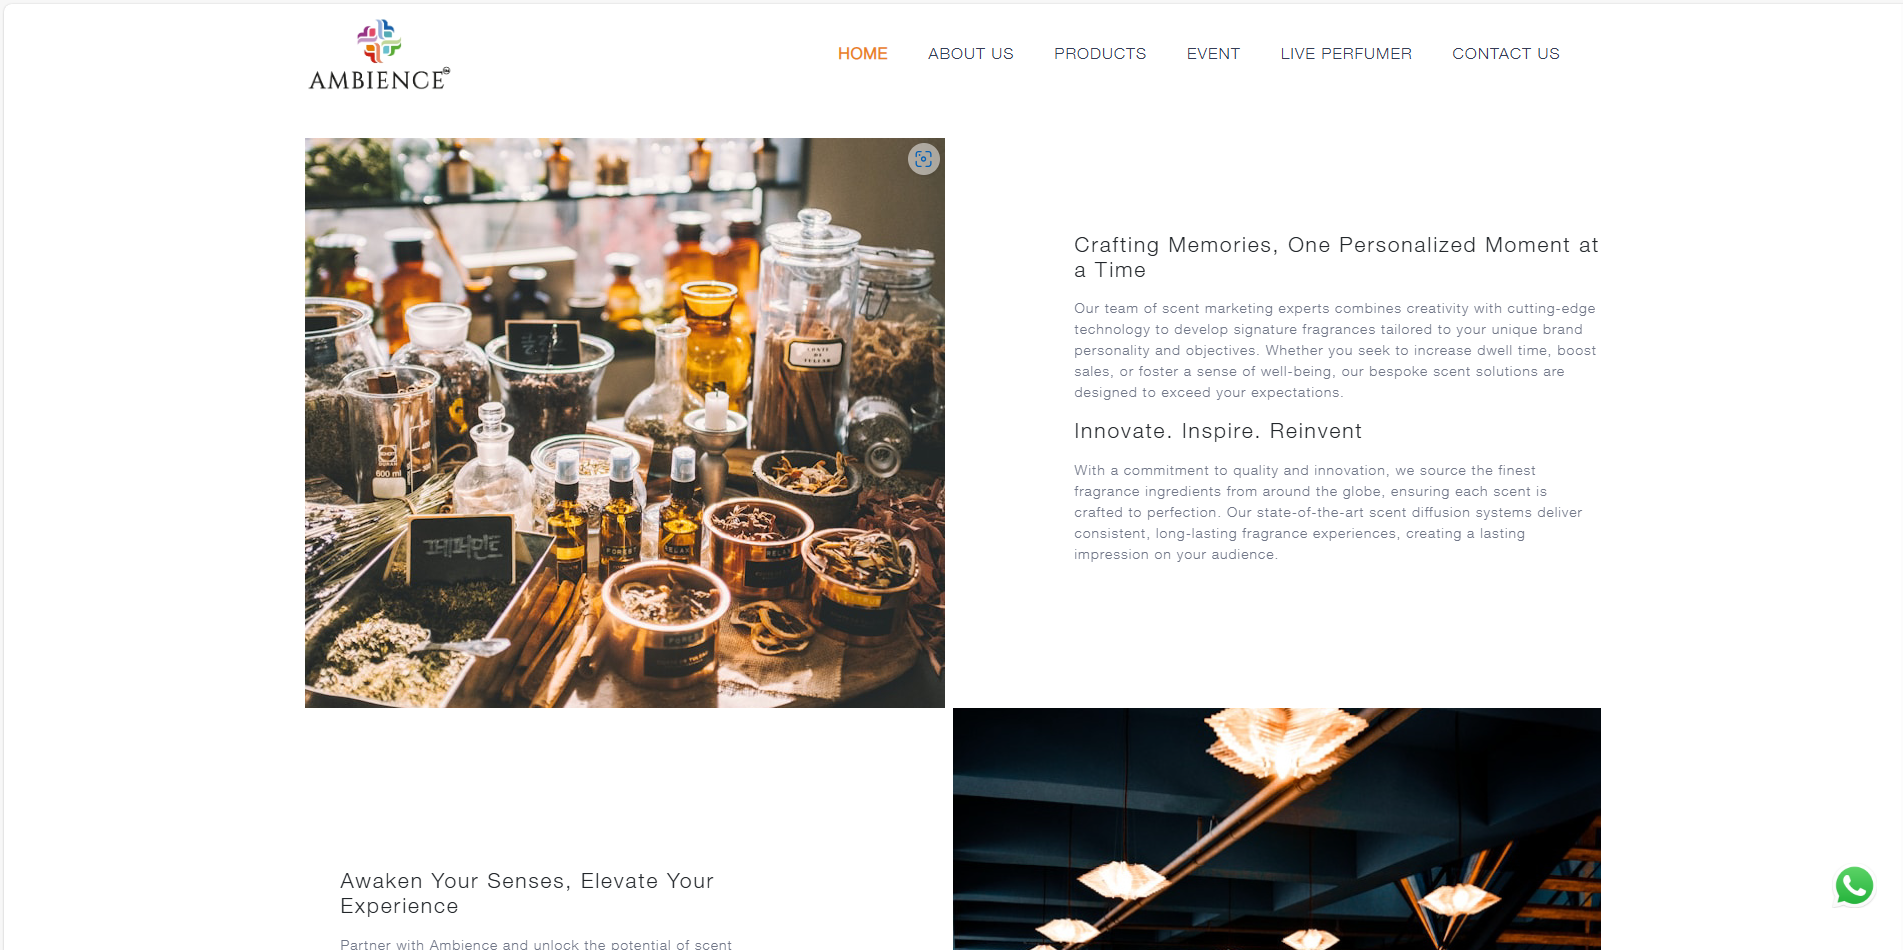This screenshot has width=1903, height=950.
Task: Open the About Us page
Action: (x=971, y=54)
